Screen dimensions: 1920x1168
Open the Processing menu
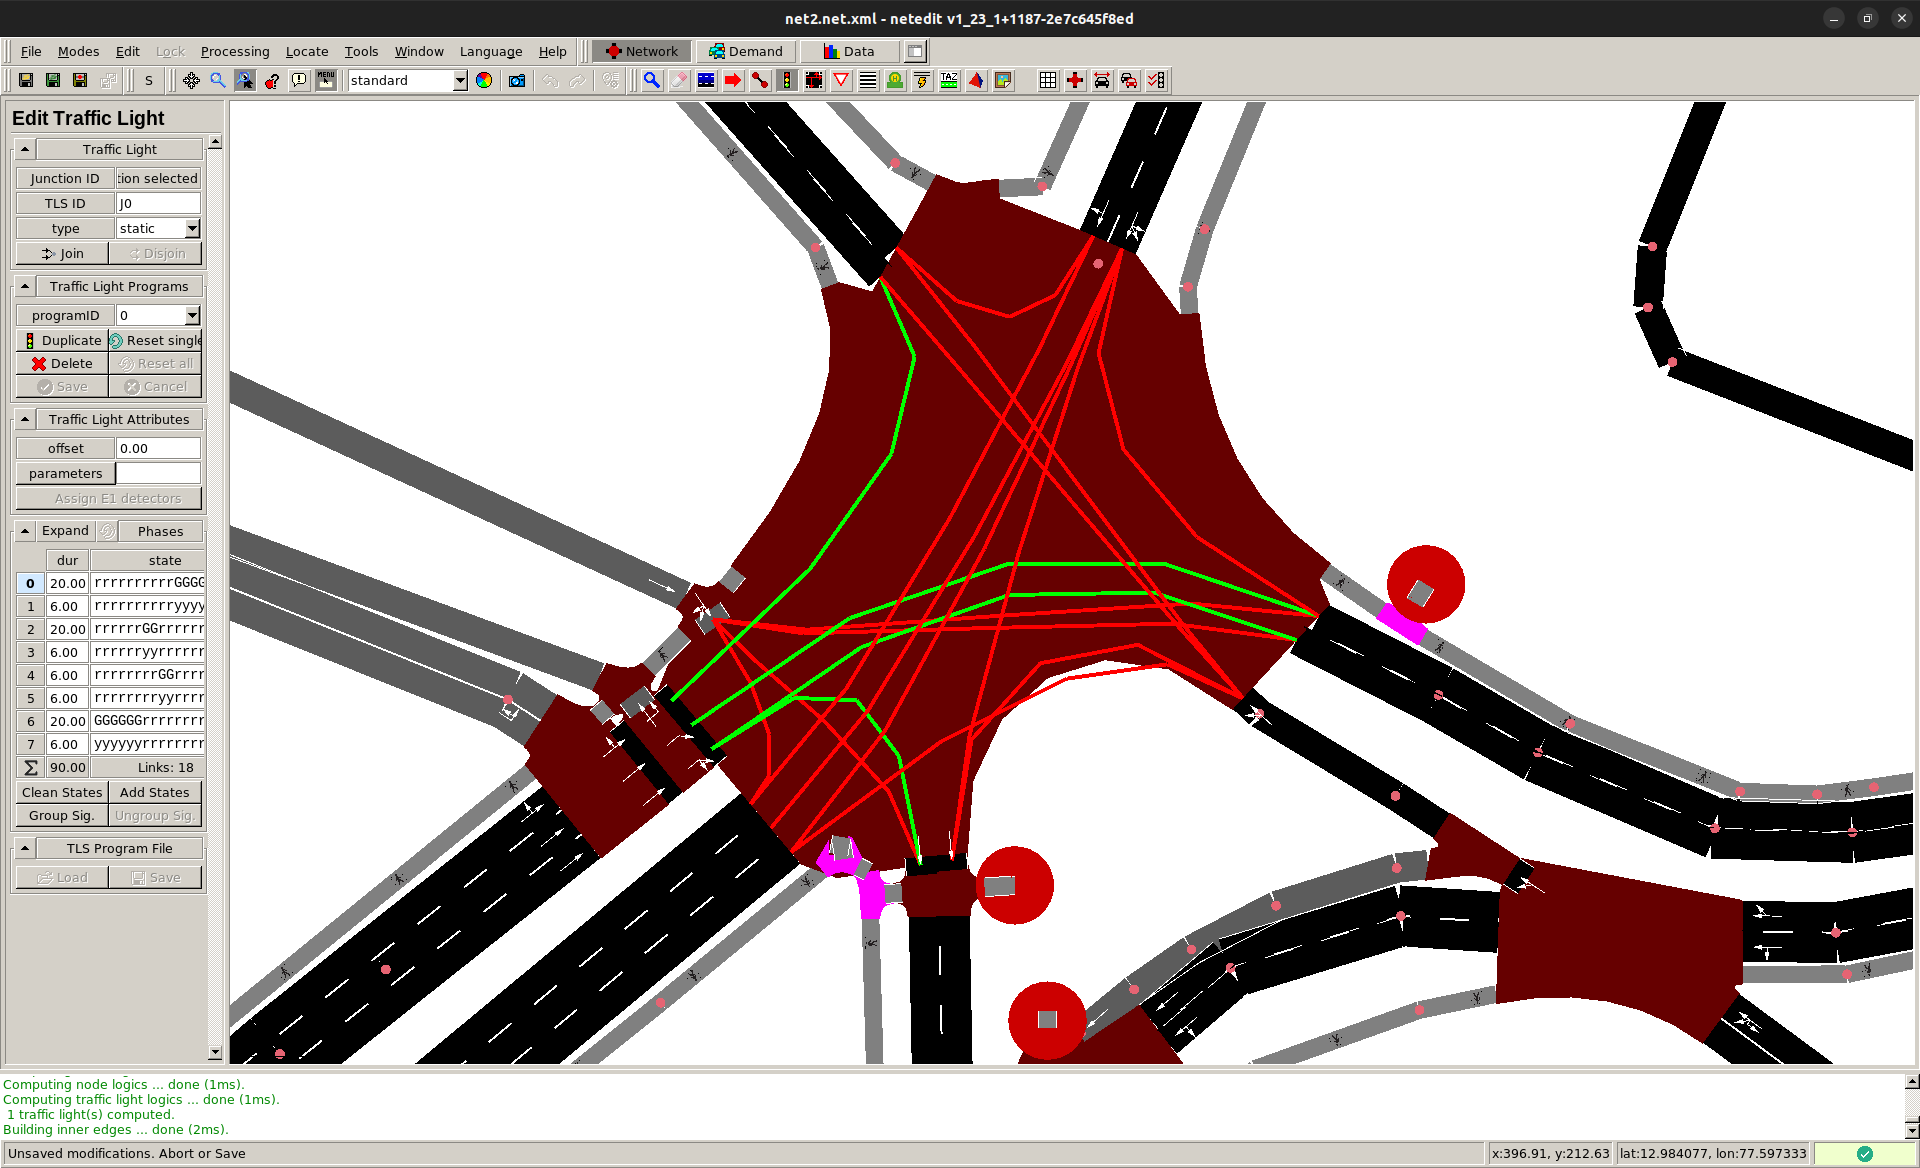click(235, 51)
